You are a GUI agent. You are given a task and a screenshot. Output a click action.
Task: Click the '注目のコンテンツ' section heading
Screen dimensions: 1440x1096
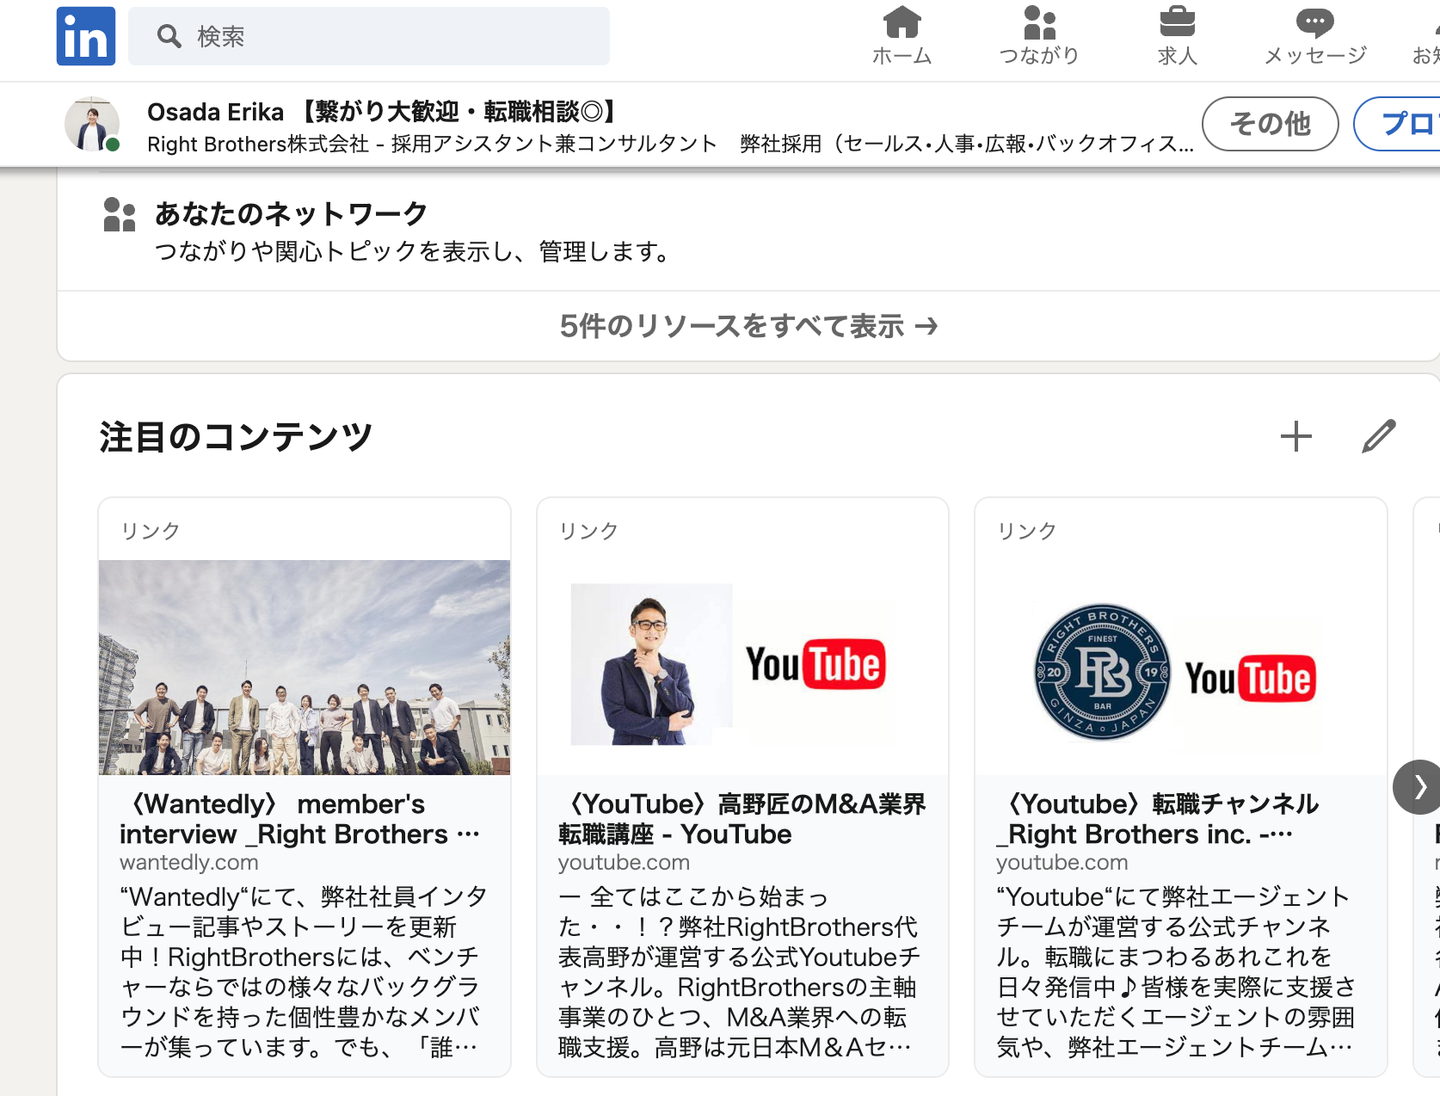236,437
